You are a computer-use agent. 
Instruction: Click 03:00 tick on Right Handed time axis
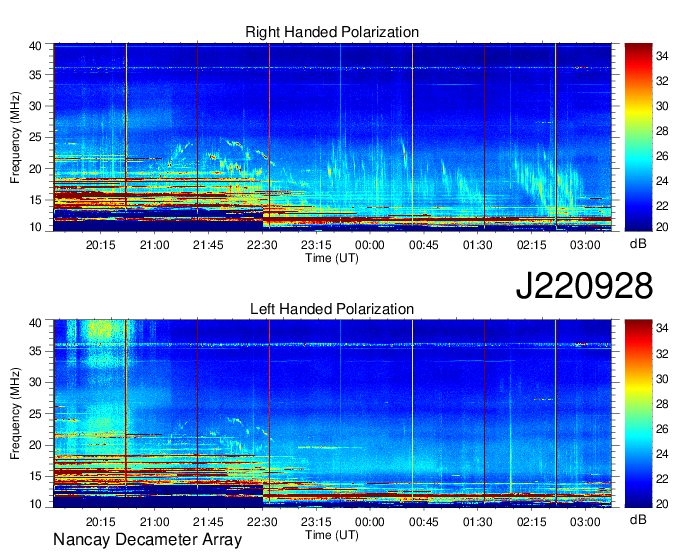[585, 245]
